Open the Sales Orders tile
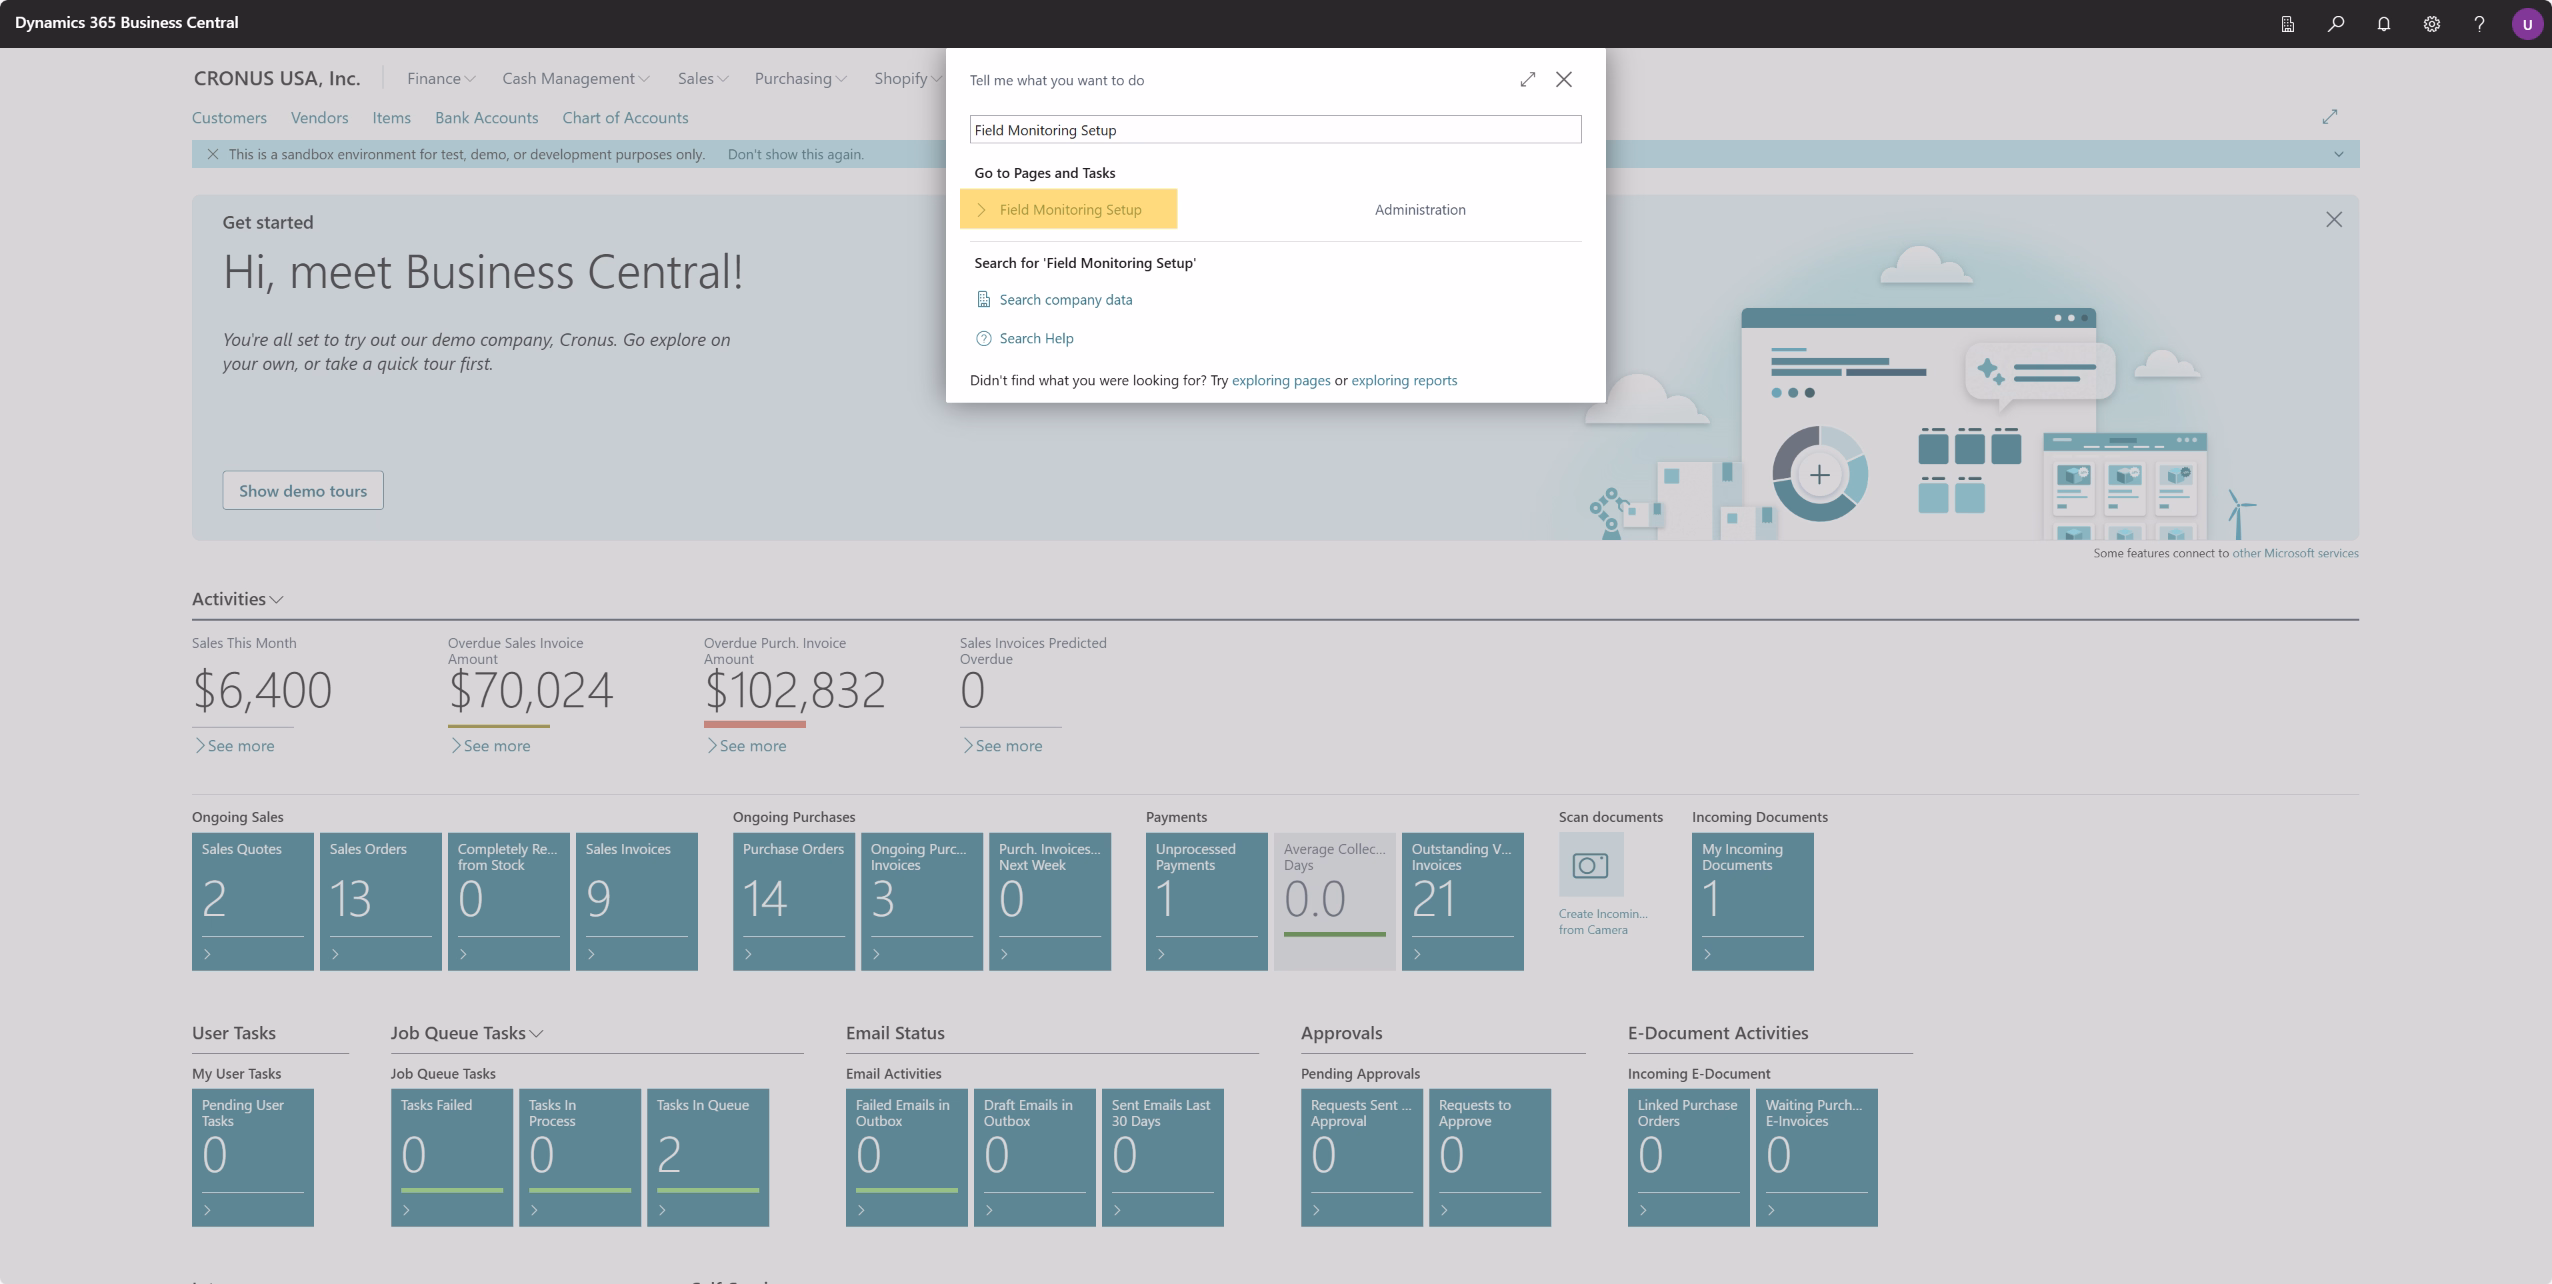Viewport: 2552px width, 1284px height. [380, 900]
